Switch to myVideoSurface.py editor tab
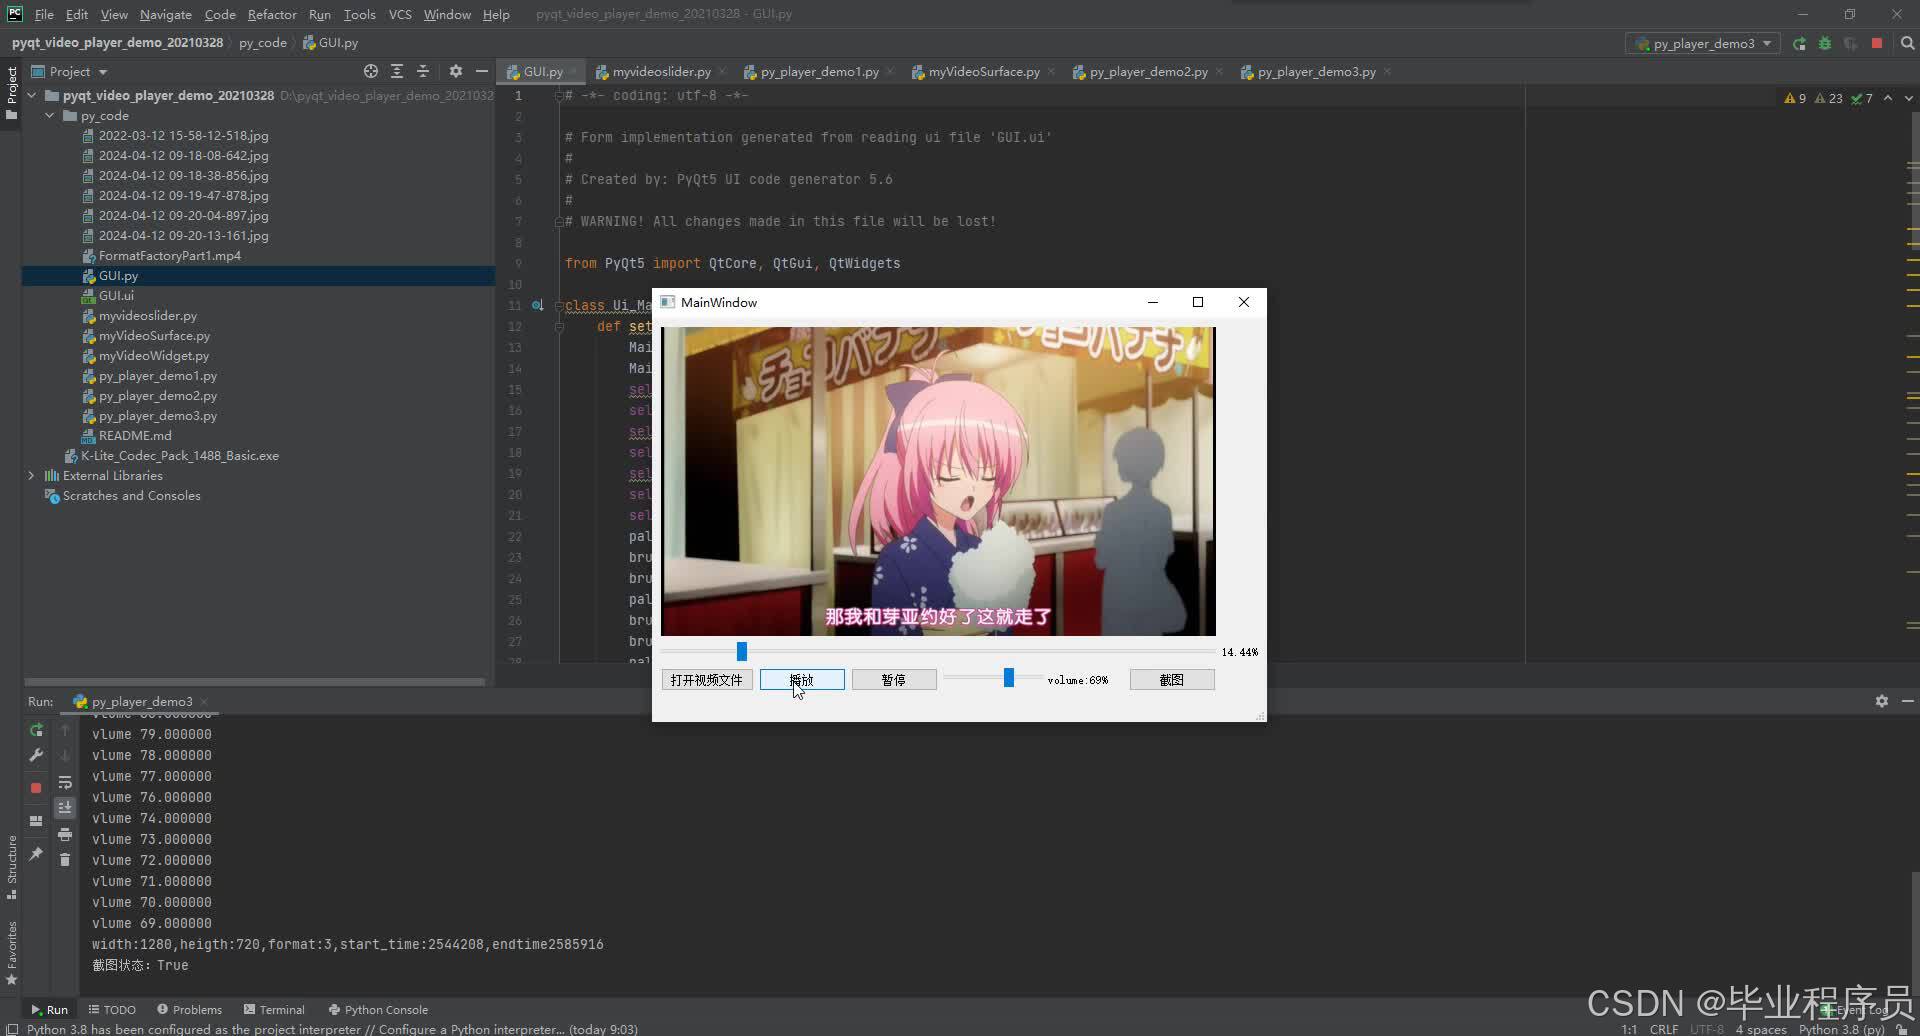The height and width of the screenshot is (1036, 1920). coord(984,72)
